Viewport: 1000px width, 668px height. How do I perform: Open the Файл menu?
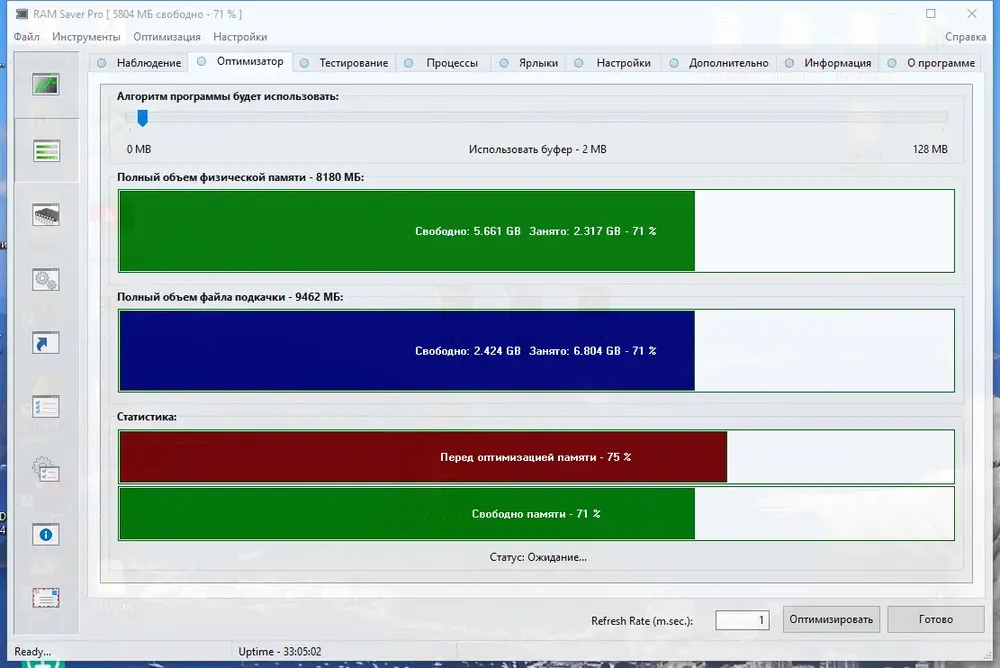pyautogui.click(x=27, y=37)
